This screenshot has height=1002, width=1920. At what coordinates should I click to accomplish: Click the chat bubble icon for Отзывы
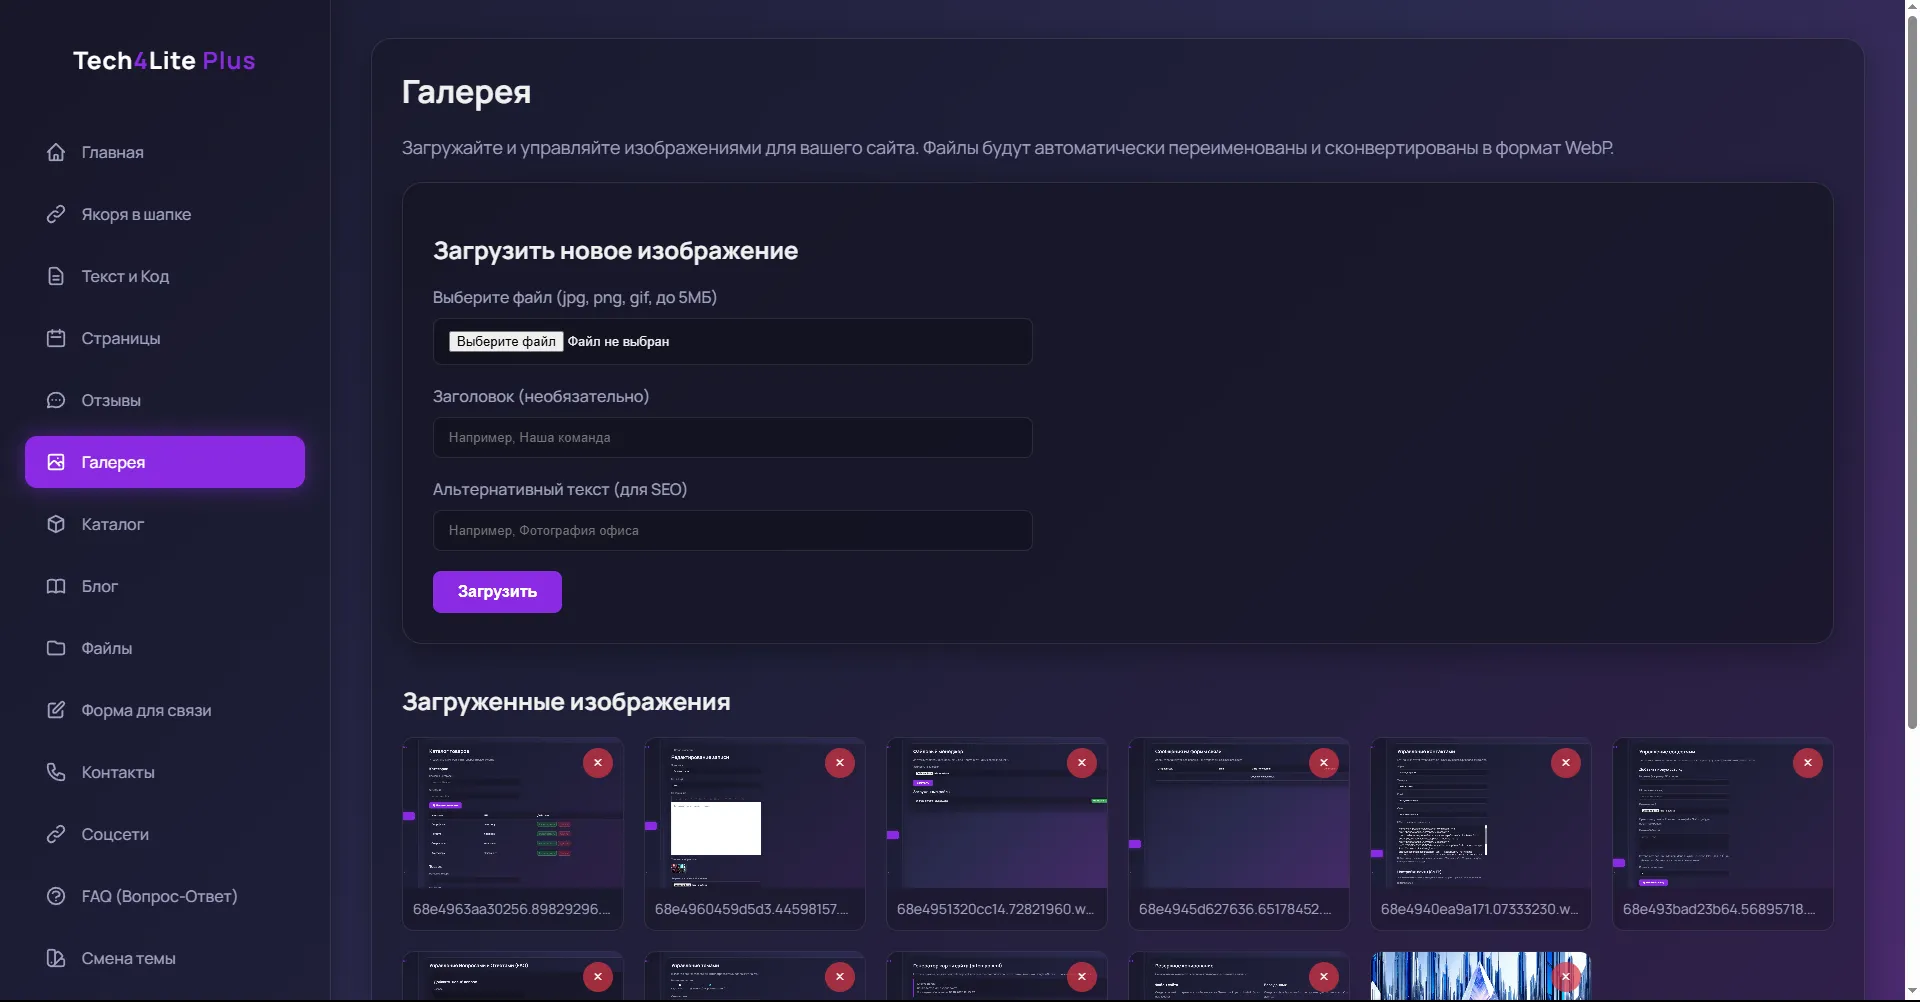click(56, 400)
